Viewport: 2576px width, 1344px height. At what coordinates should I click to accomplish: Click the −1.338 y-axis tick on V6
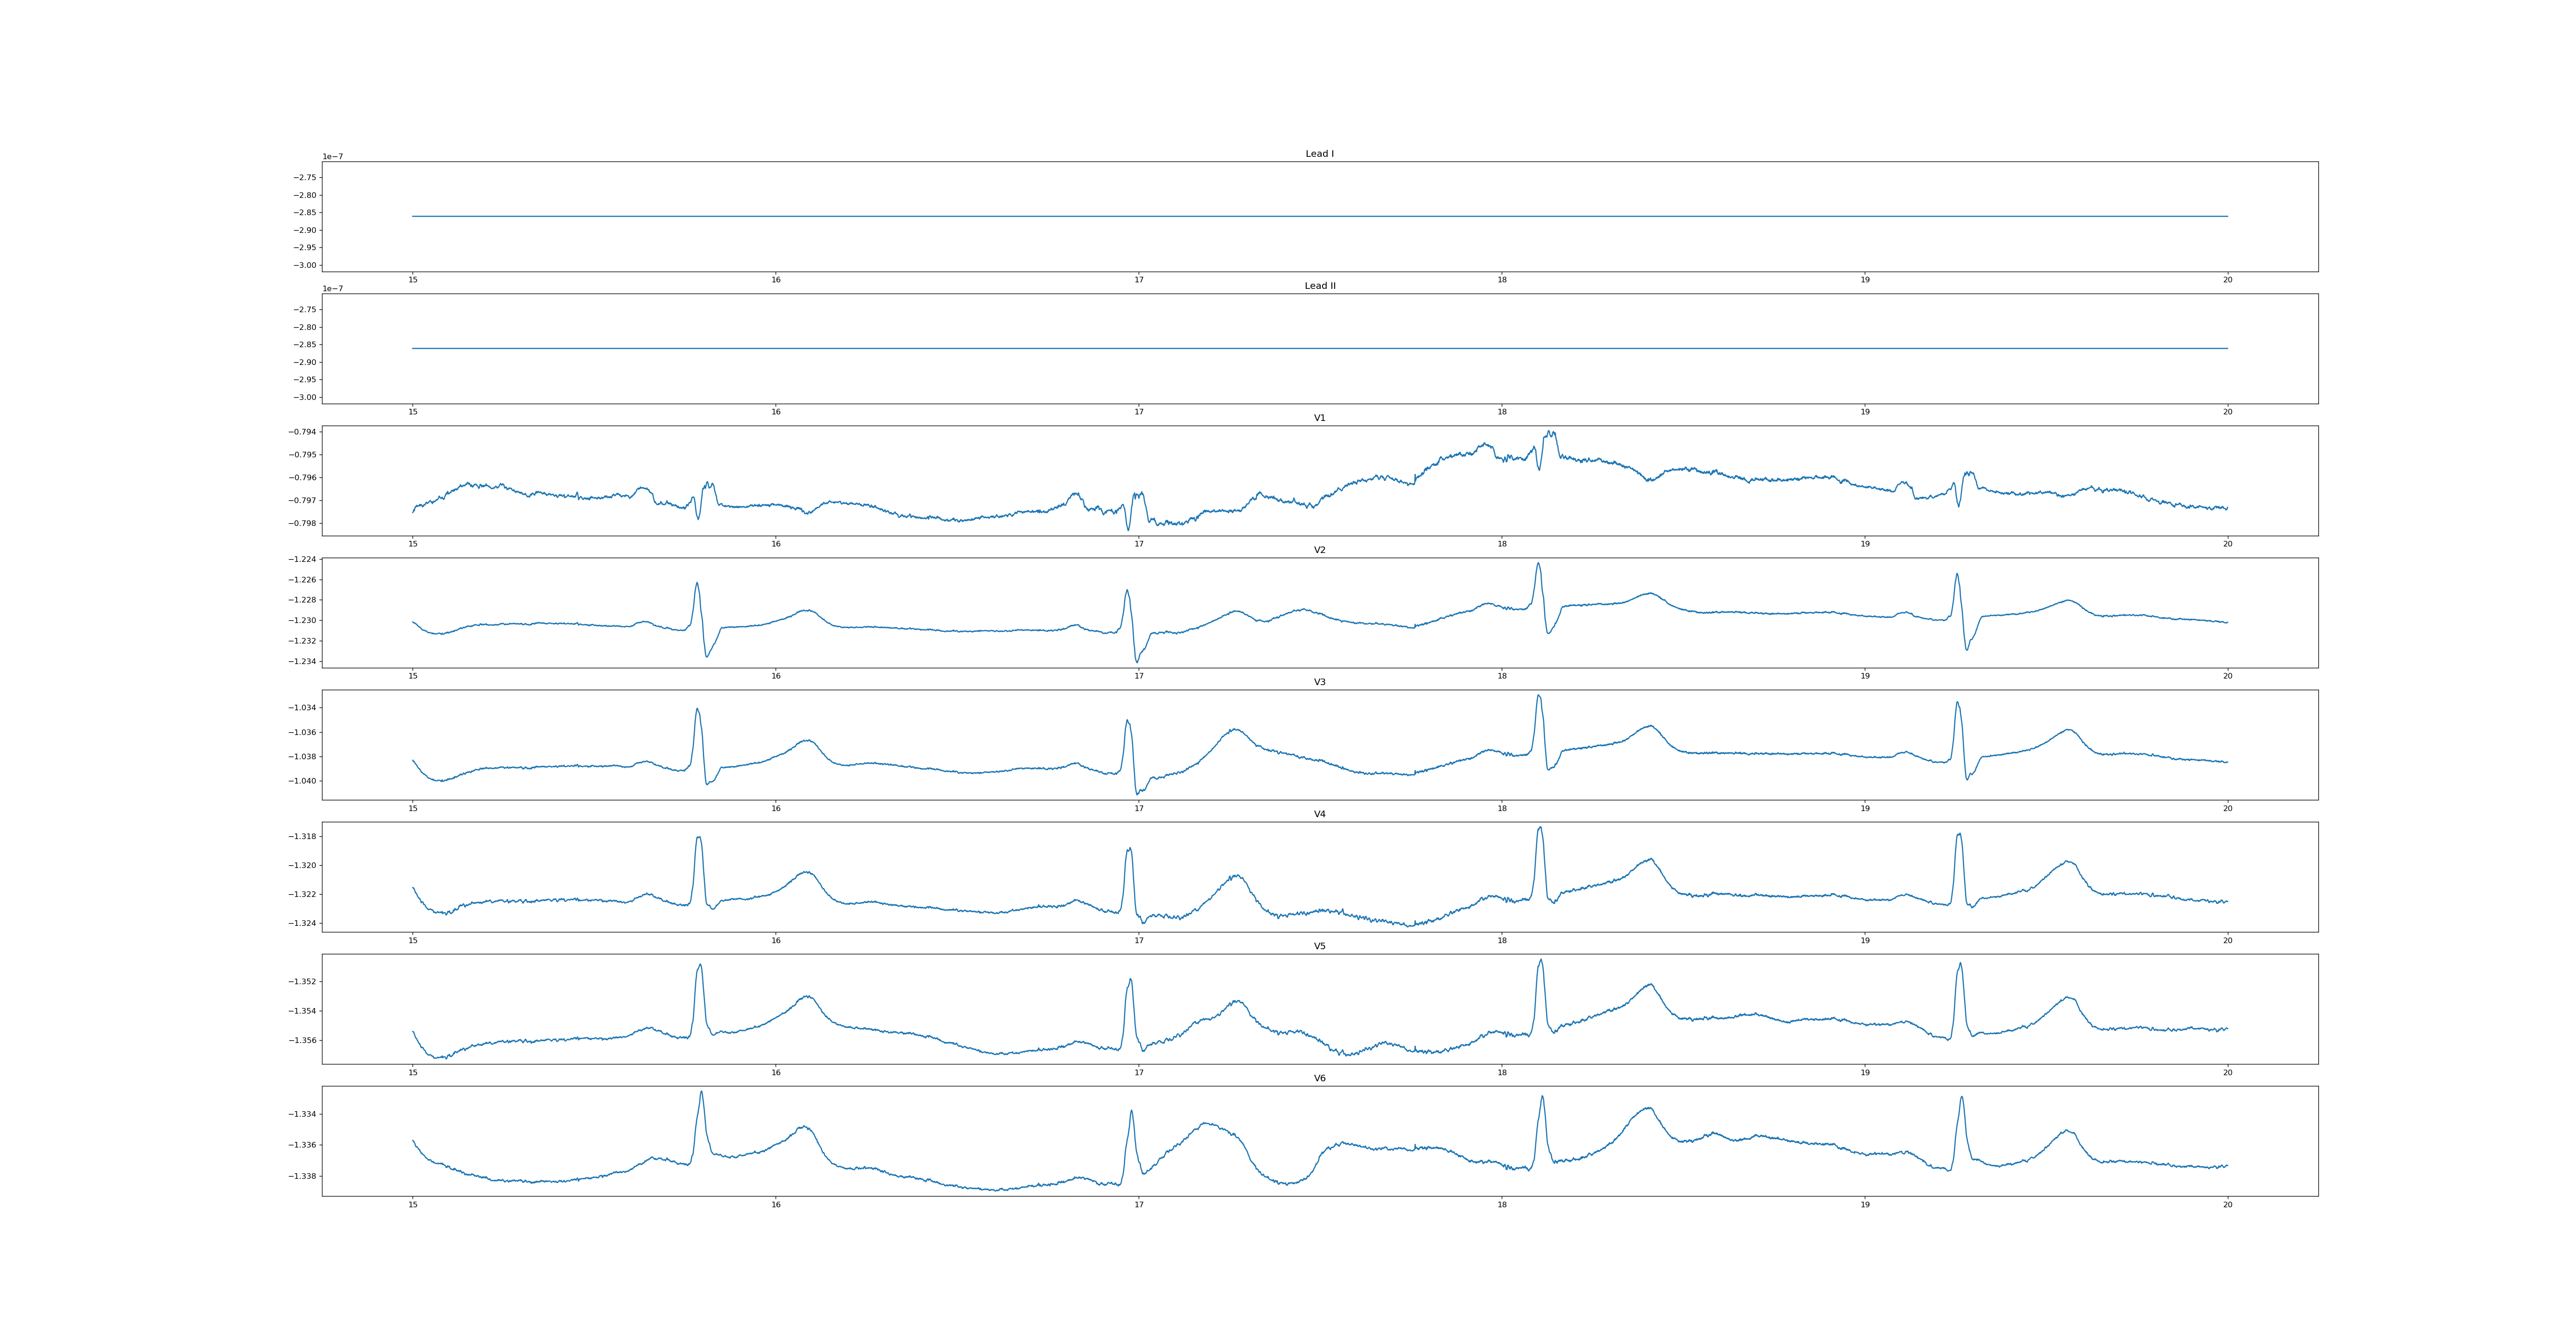coord(302,1176)
